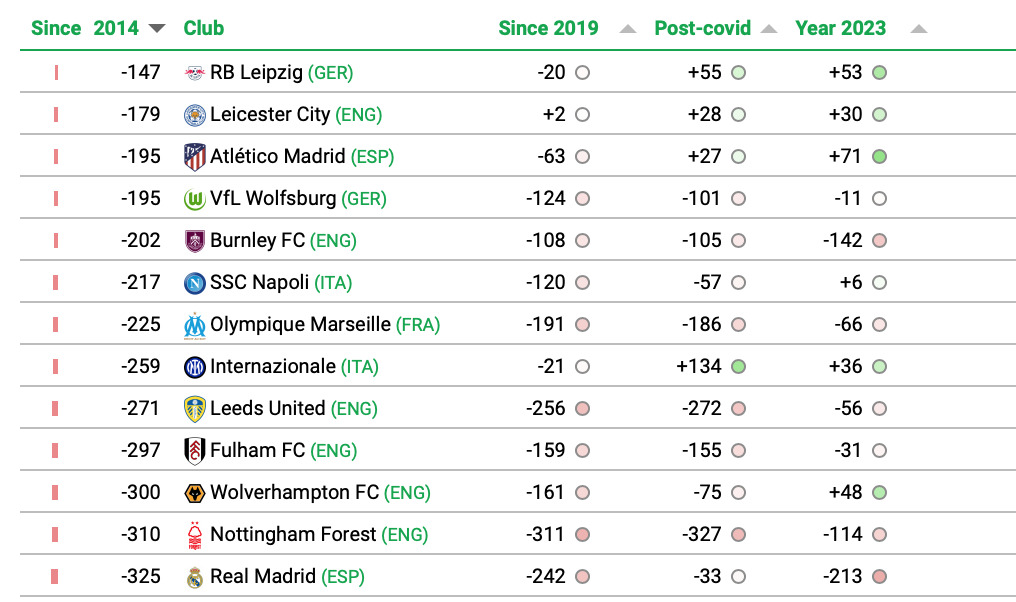Sort ascending by Since 2019 arrow

pos(627,29)
